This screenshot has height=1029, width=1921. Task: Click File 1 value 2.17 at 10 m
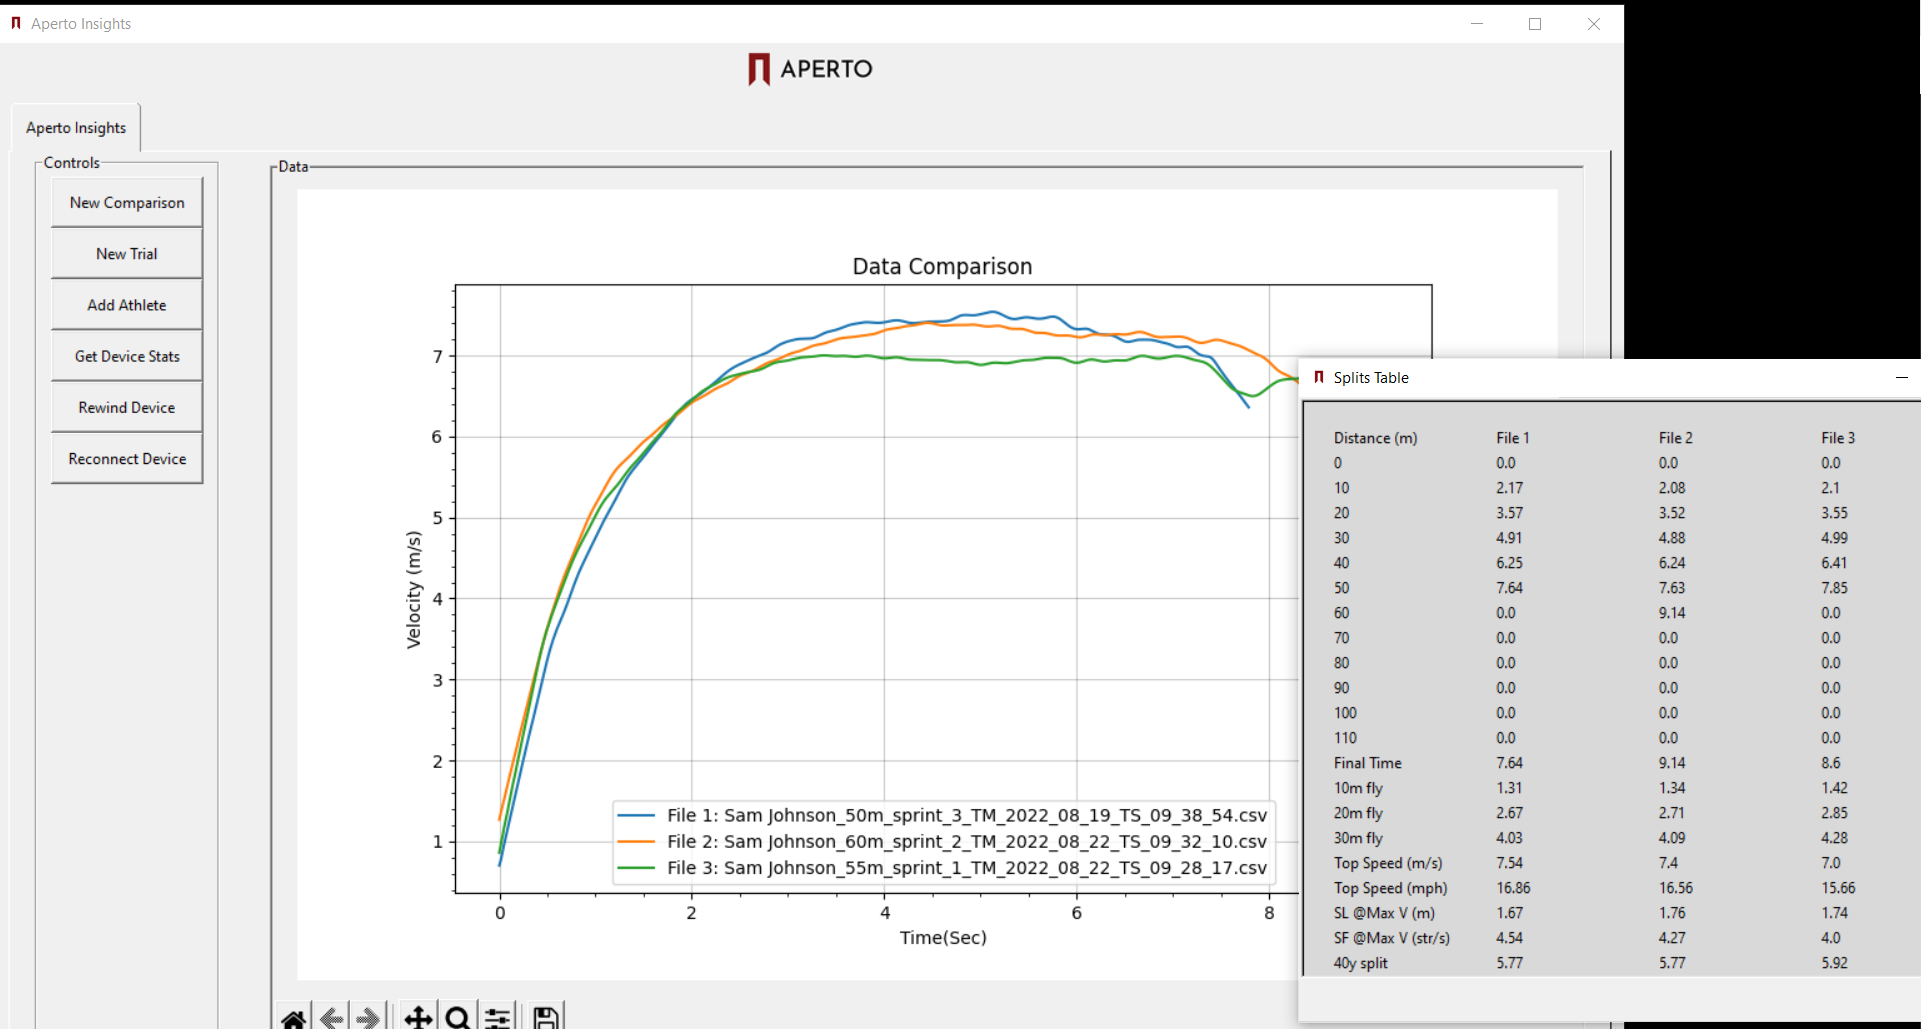[1509, 488]
